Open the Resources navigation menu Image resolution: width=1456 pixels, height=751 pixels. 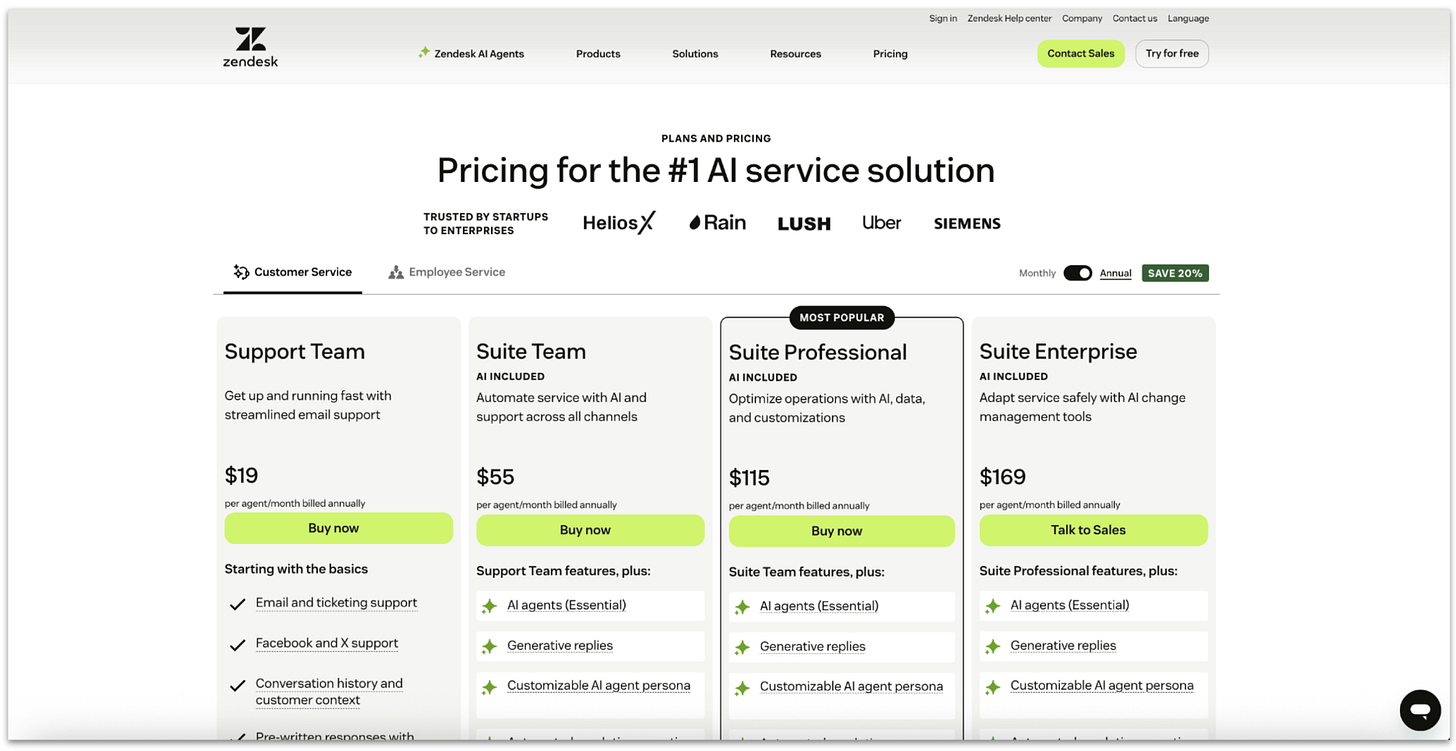(795, 54)
